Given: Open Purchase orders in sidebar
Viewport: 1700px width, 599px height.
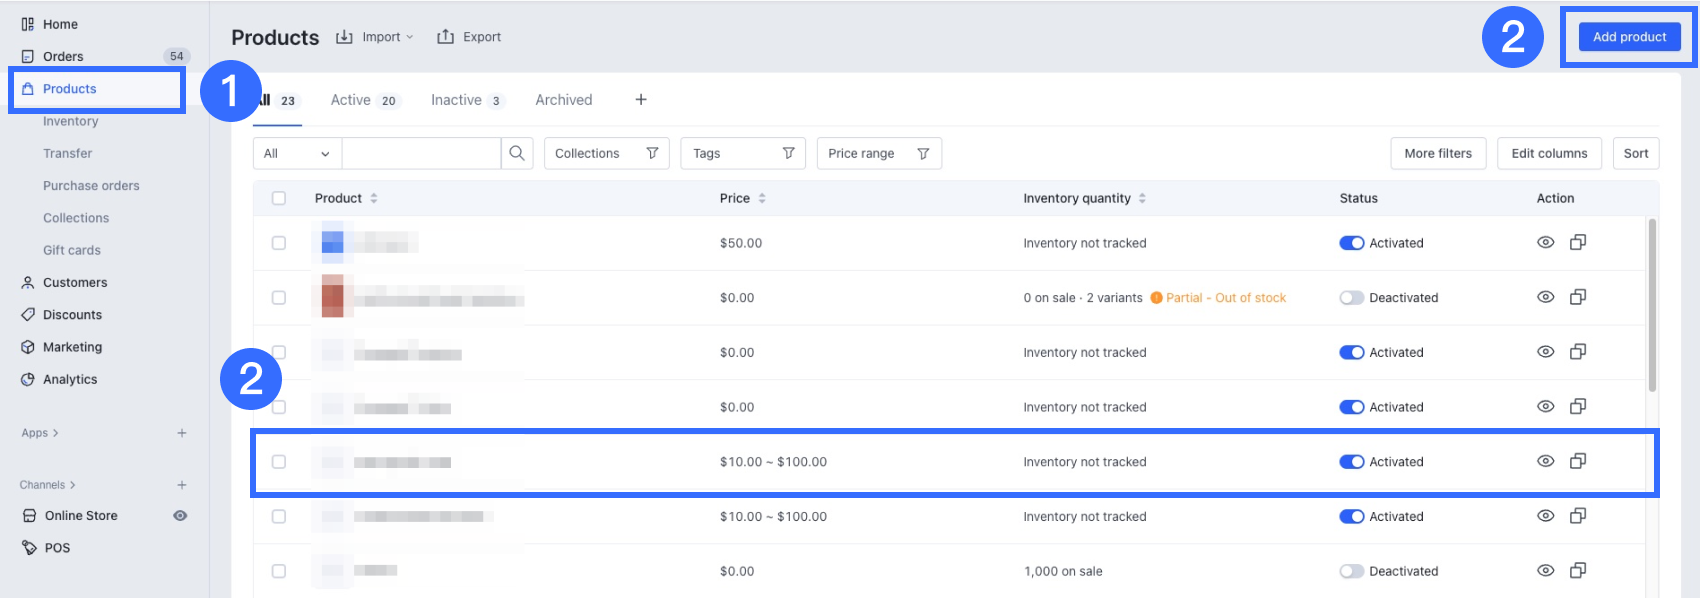Looking at the screenshot, I should click(x=91, y=186).
